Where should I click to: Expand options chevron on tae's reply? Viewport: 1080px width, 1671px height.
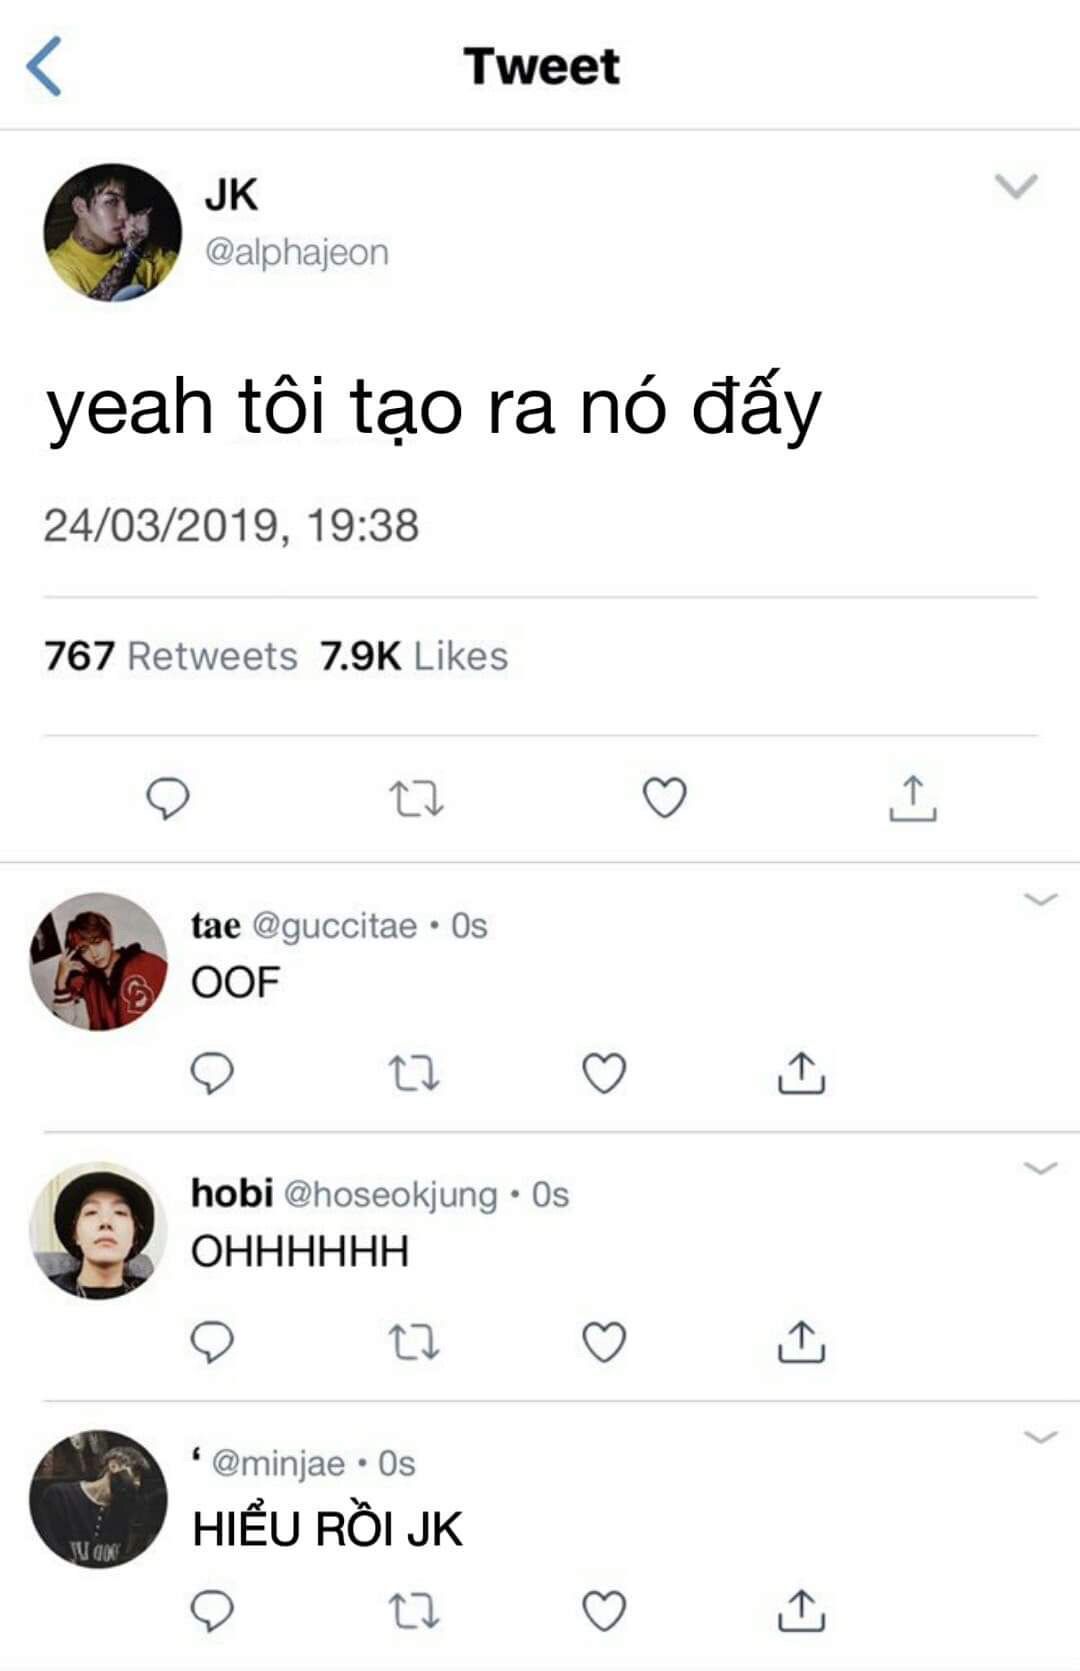click(x=1041, y=899)
